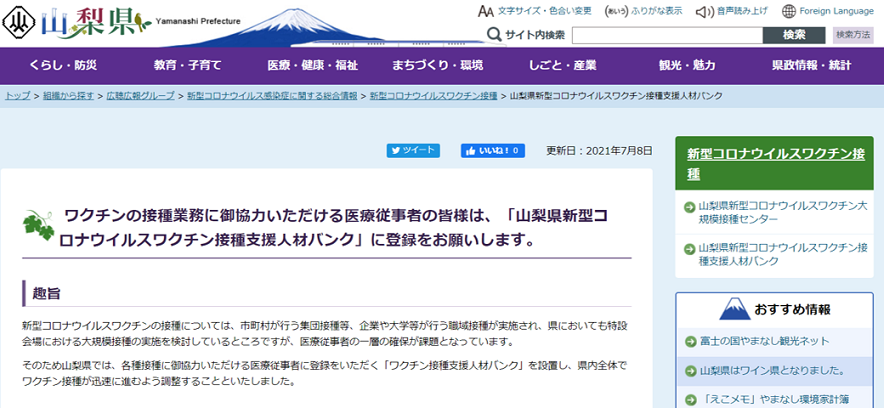Click the 趣旨 section heading
The width and height of the screenshot is (884, 408).
pos(47,294)
